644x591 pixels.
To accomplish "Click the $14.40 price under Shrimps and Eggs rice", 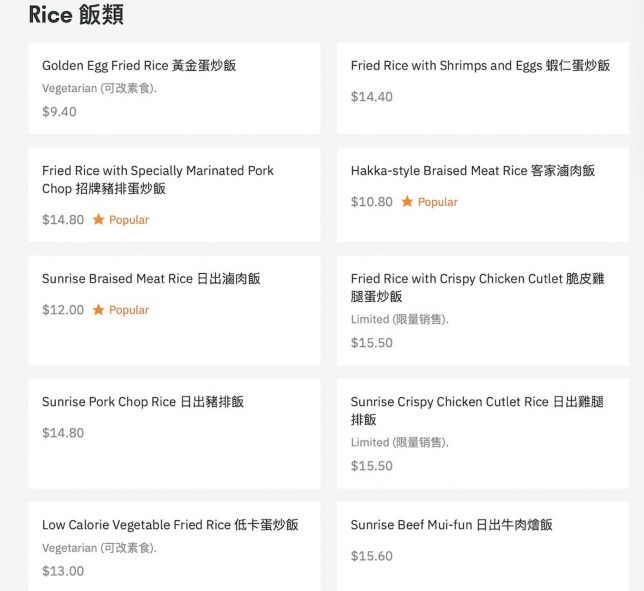I will click(x=372, y=97).
